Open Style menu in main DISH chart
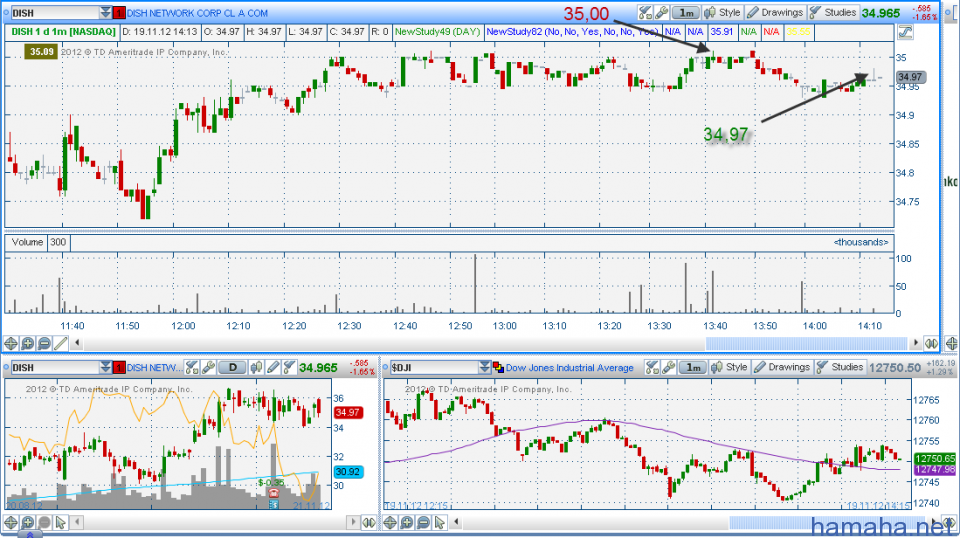The height and width of the screenshot is (538, 960). pyautogui.click(x=722, y=12)
